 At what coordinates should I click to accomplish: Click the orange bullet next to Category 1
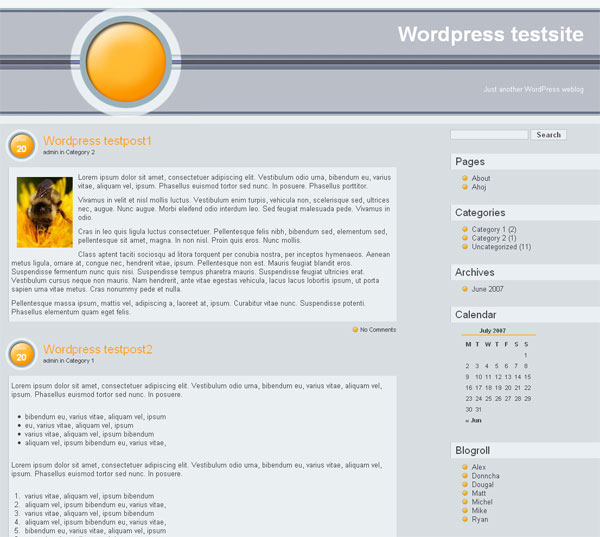point(465,229)
